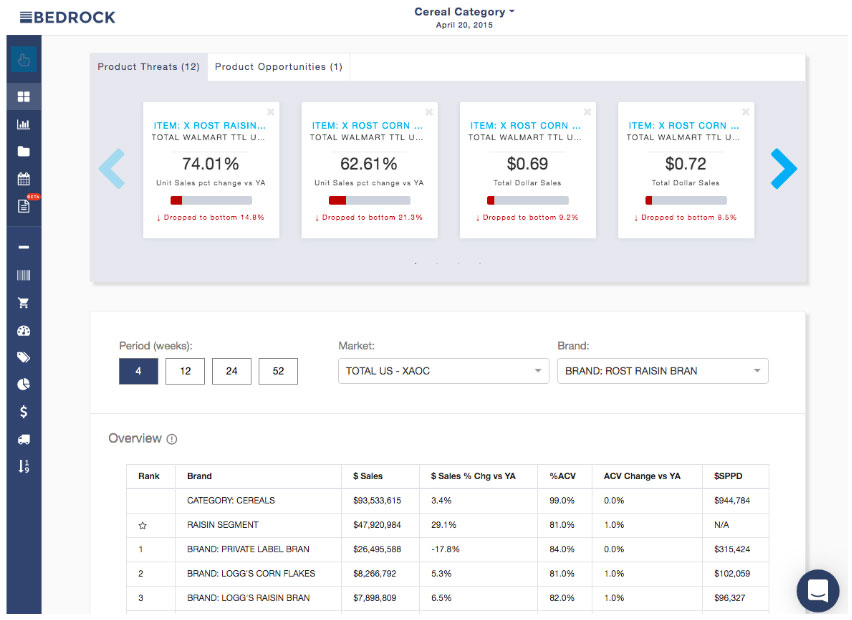Screen dimensions: 852x620
Task: Click the Overview info icon
Action: (x=172, y=439)
